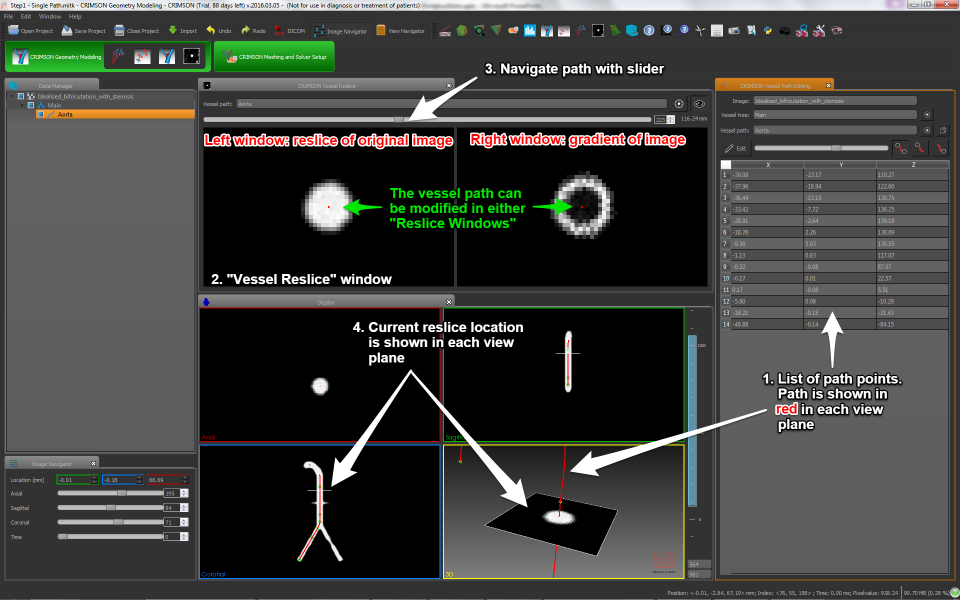Click CRIMSON Meshing and Solver Setup button
Screen dimensions: 960x600
(275, 57)
